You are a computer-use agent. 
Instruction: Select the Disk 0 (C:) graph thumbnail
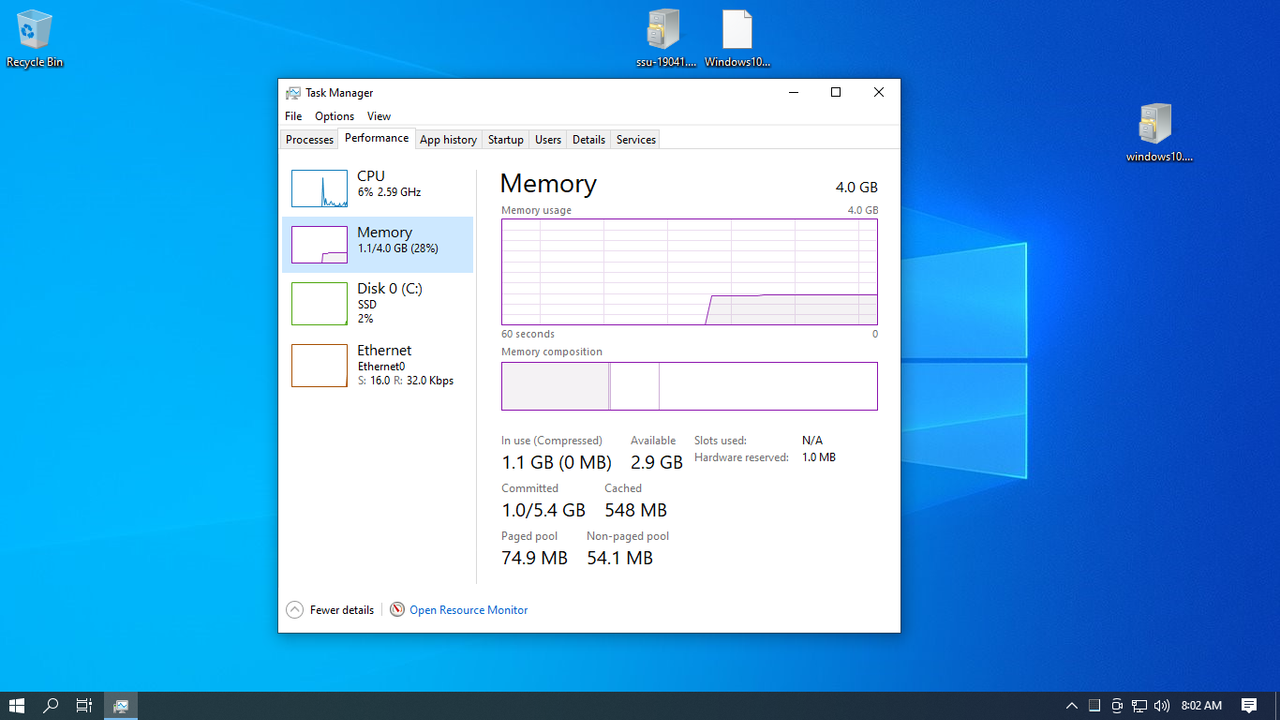tap(319, 303)
